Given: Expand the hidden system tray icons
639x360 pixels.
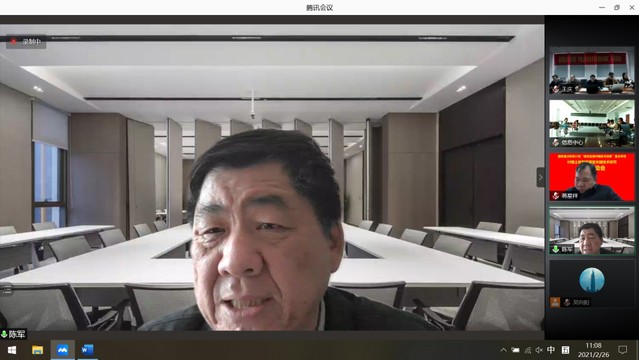Looking at the screenshot, I should pos(504,350).
